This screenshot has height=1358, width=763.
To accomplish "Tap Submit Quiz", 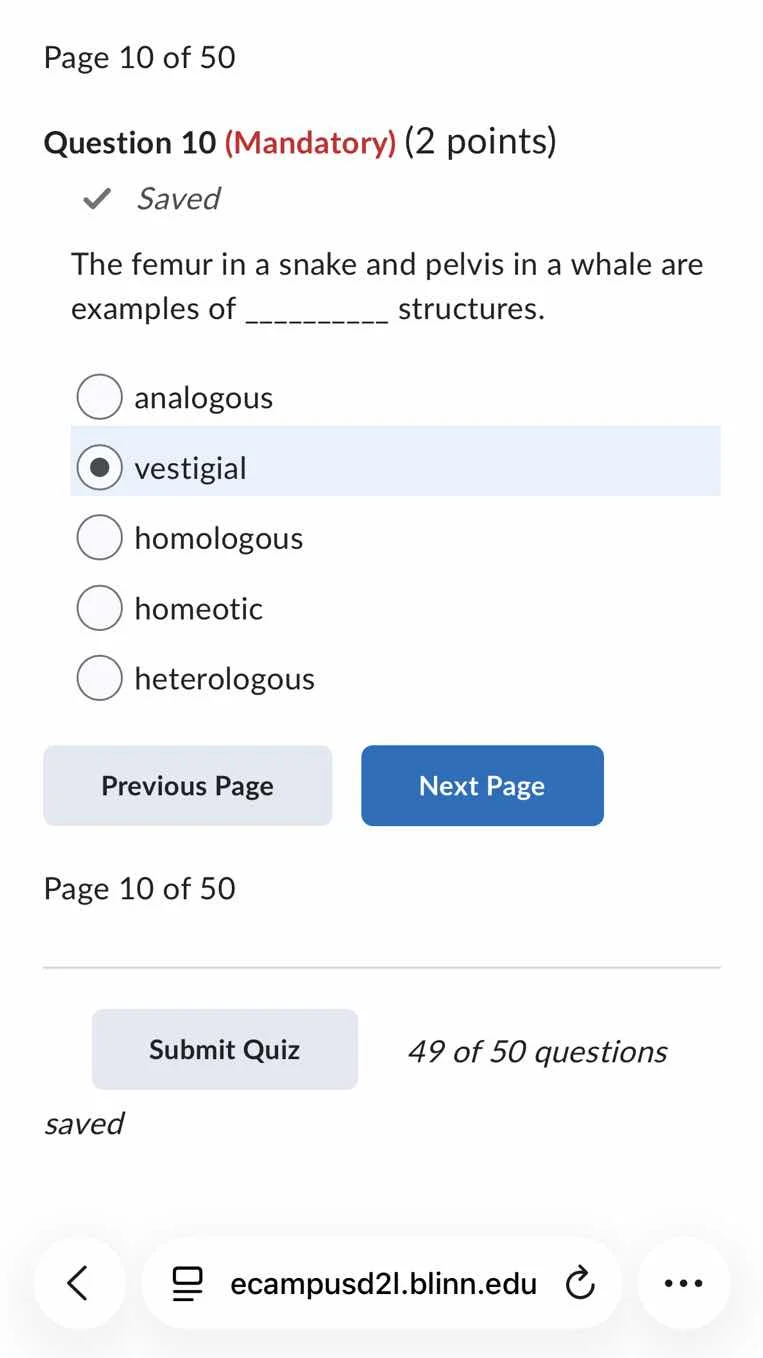I will pyautogui.click(x=224, y=1049).
